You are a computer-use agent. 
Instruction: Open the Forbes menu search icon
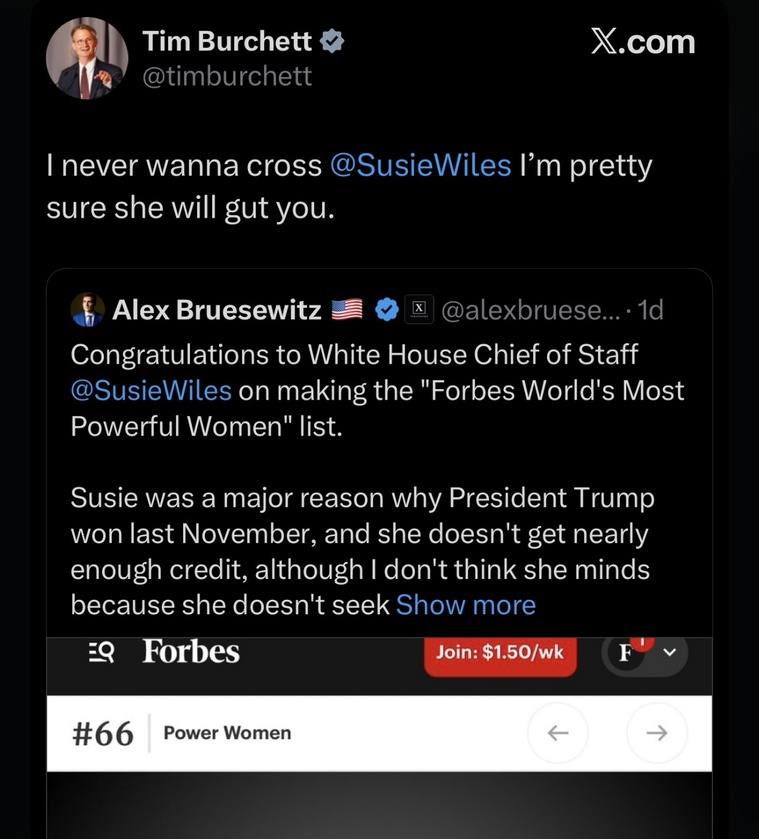(x=101, y=652)
